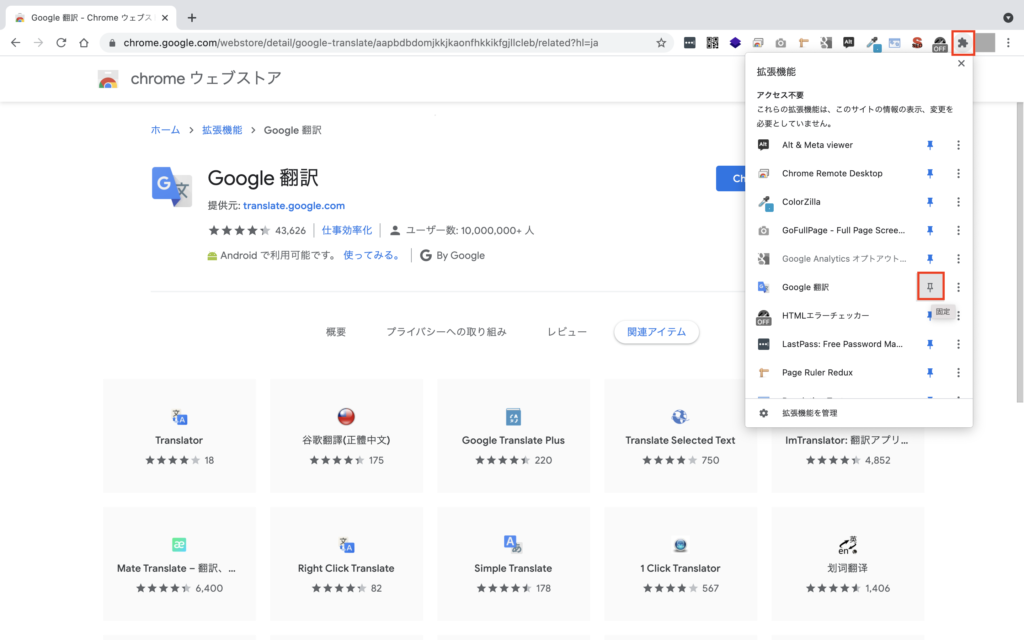
Task: Show the LastPass three-dot menu
Action: click(x=958, y=344)
